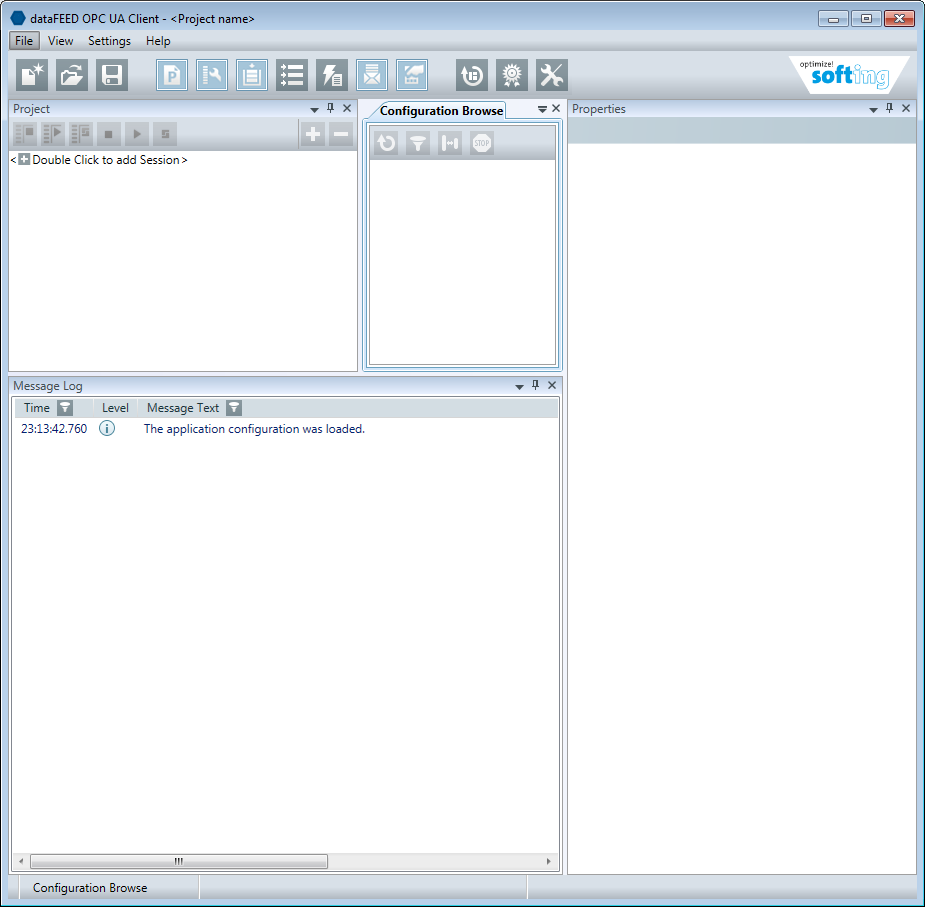This screenshot has width=925, height=907.
Task: Click Project panel list with stop icon
Action: click(x=25, y=135)
